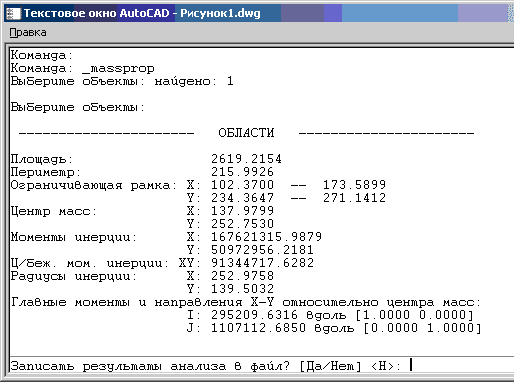Click the AutoCAD text window title icon
514x382 pixels.
click(13, 13)
